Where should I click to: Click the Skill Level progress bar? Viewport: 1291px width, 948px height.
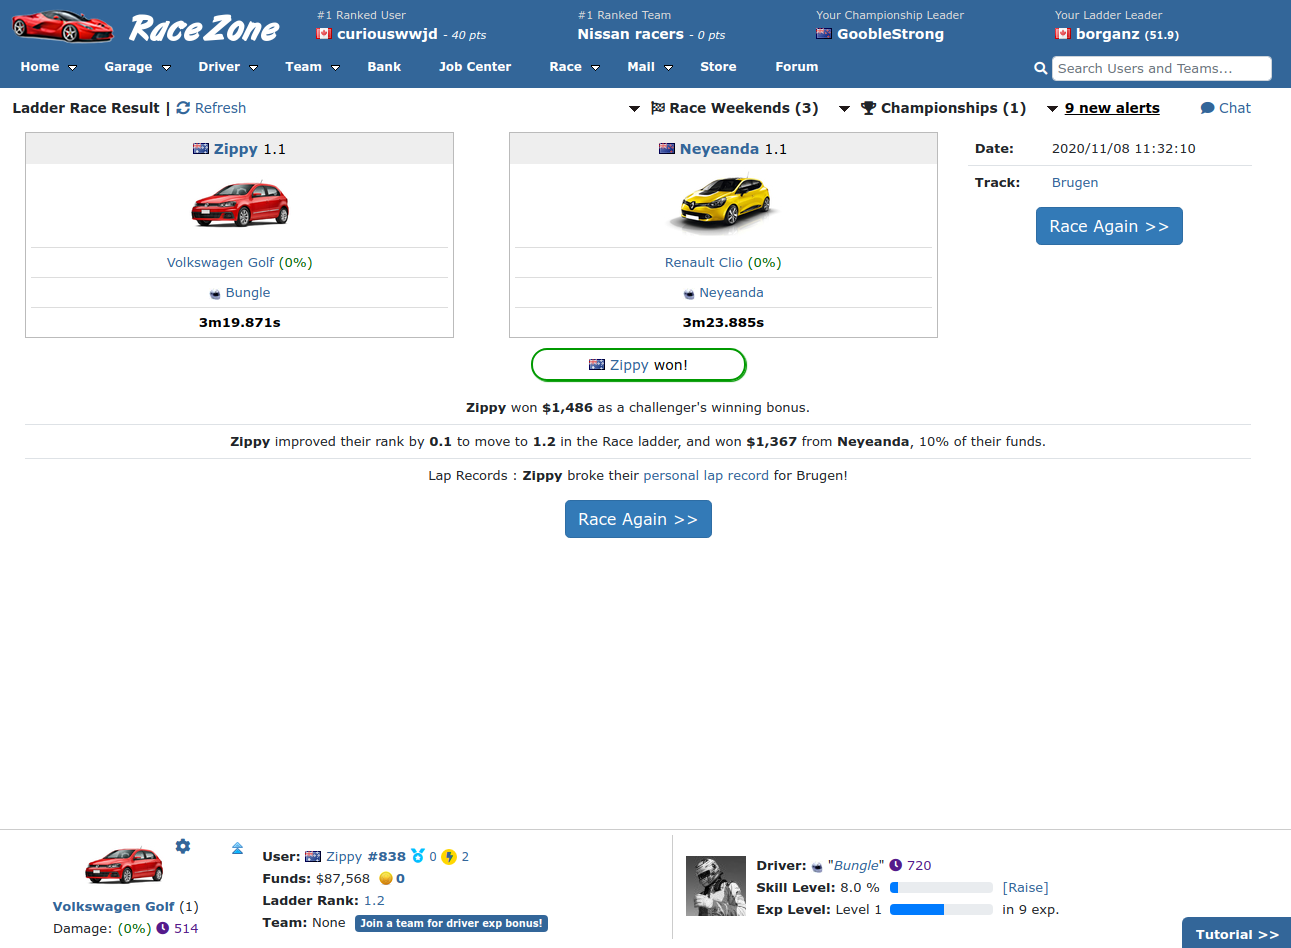tap(941, 888)
